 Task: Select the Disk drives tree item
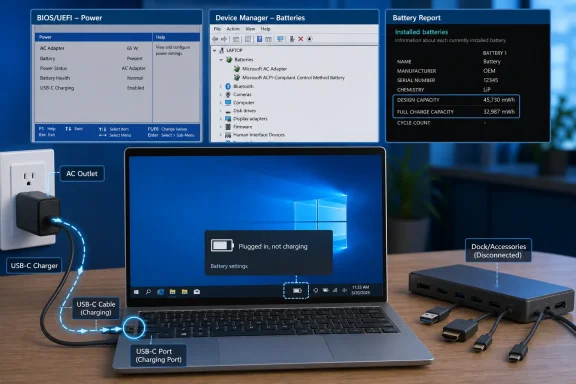(x=244, y=111)
